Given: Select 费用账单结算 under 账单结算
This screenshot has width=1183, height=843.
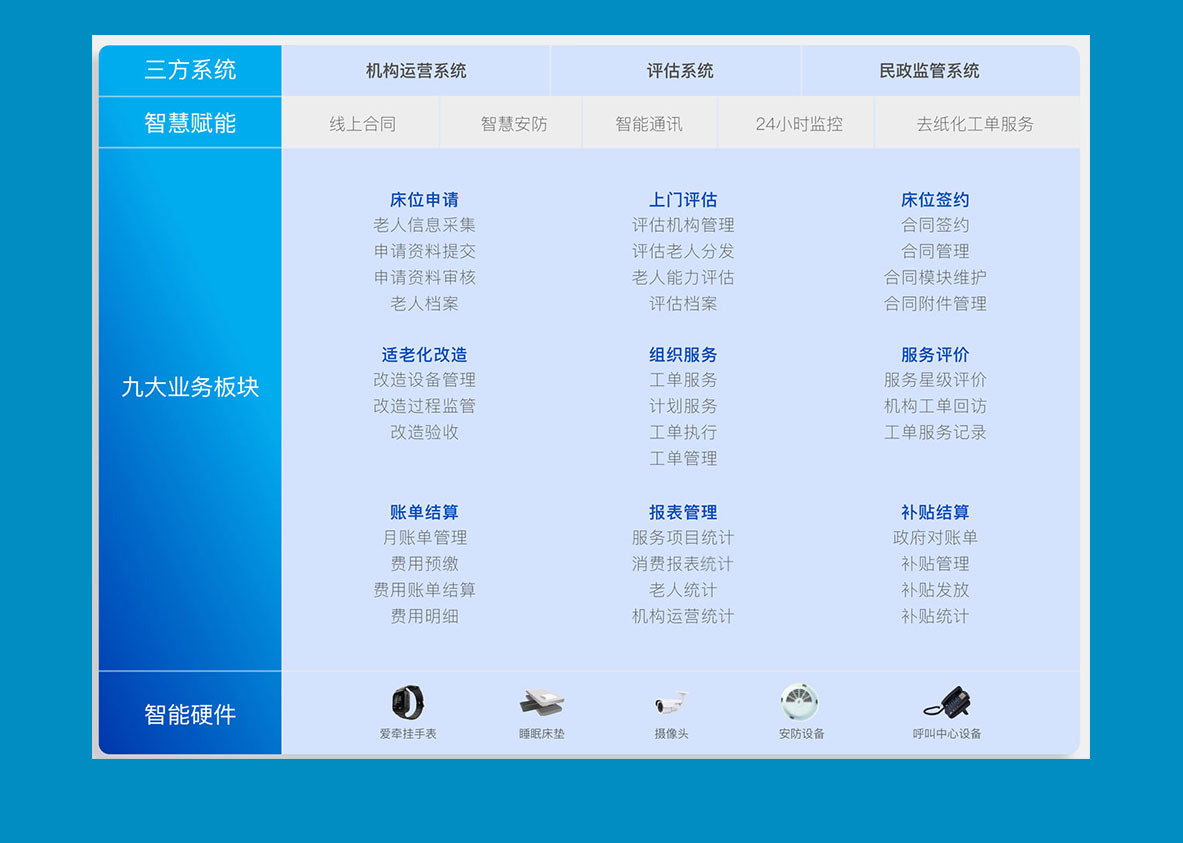Looking at the screenshot, I should pos(424,590).
